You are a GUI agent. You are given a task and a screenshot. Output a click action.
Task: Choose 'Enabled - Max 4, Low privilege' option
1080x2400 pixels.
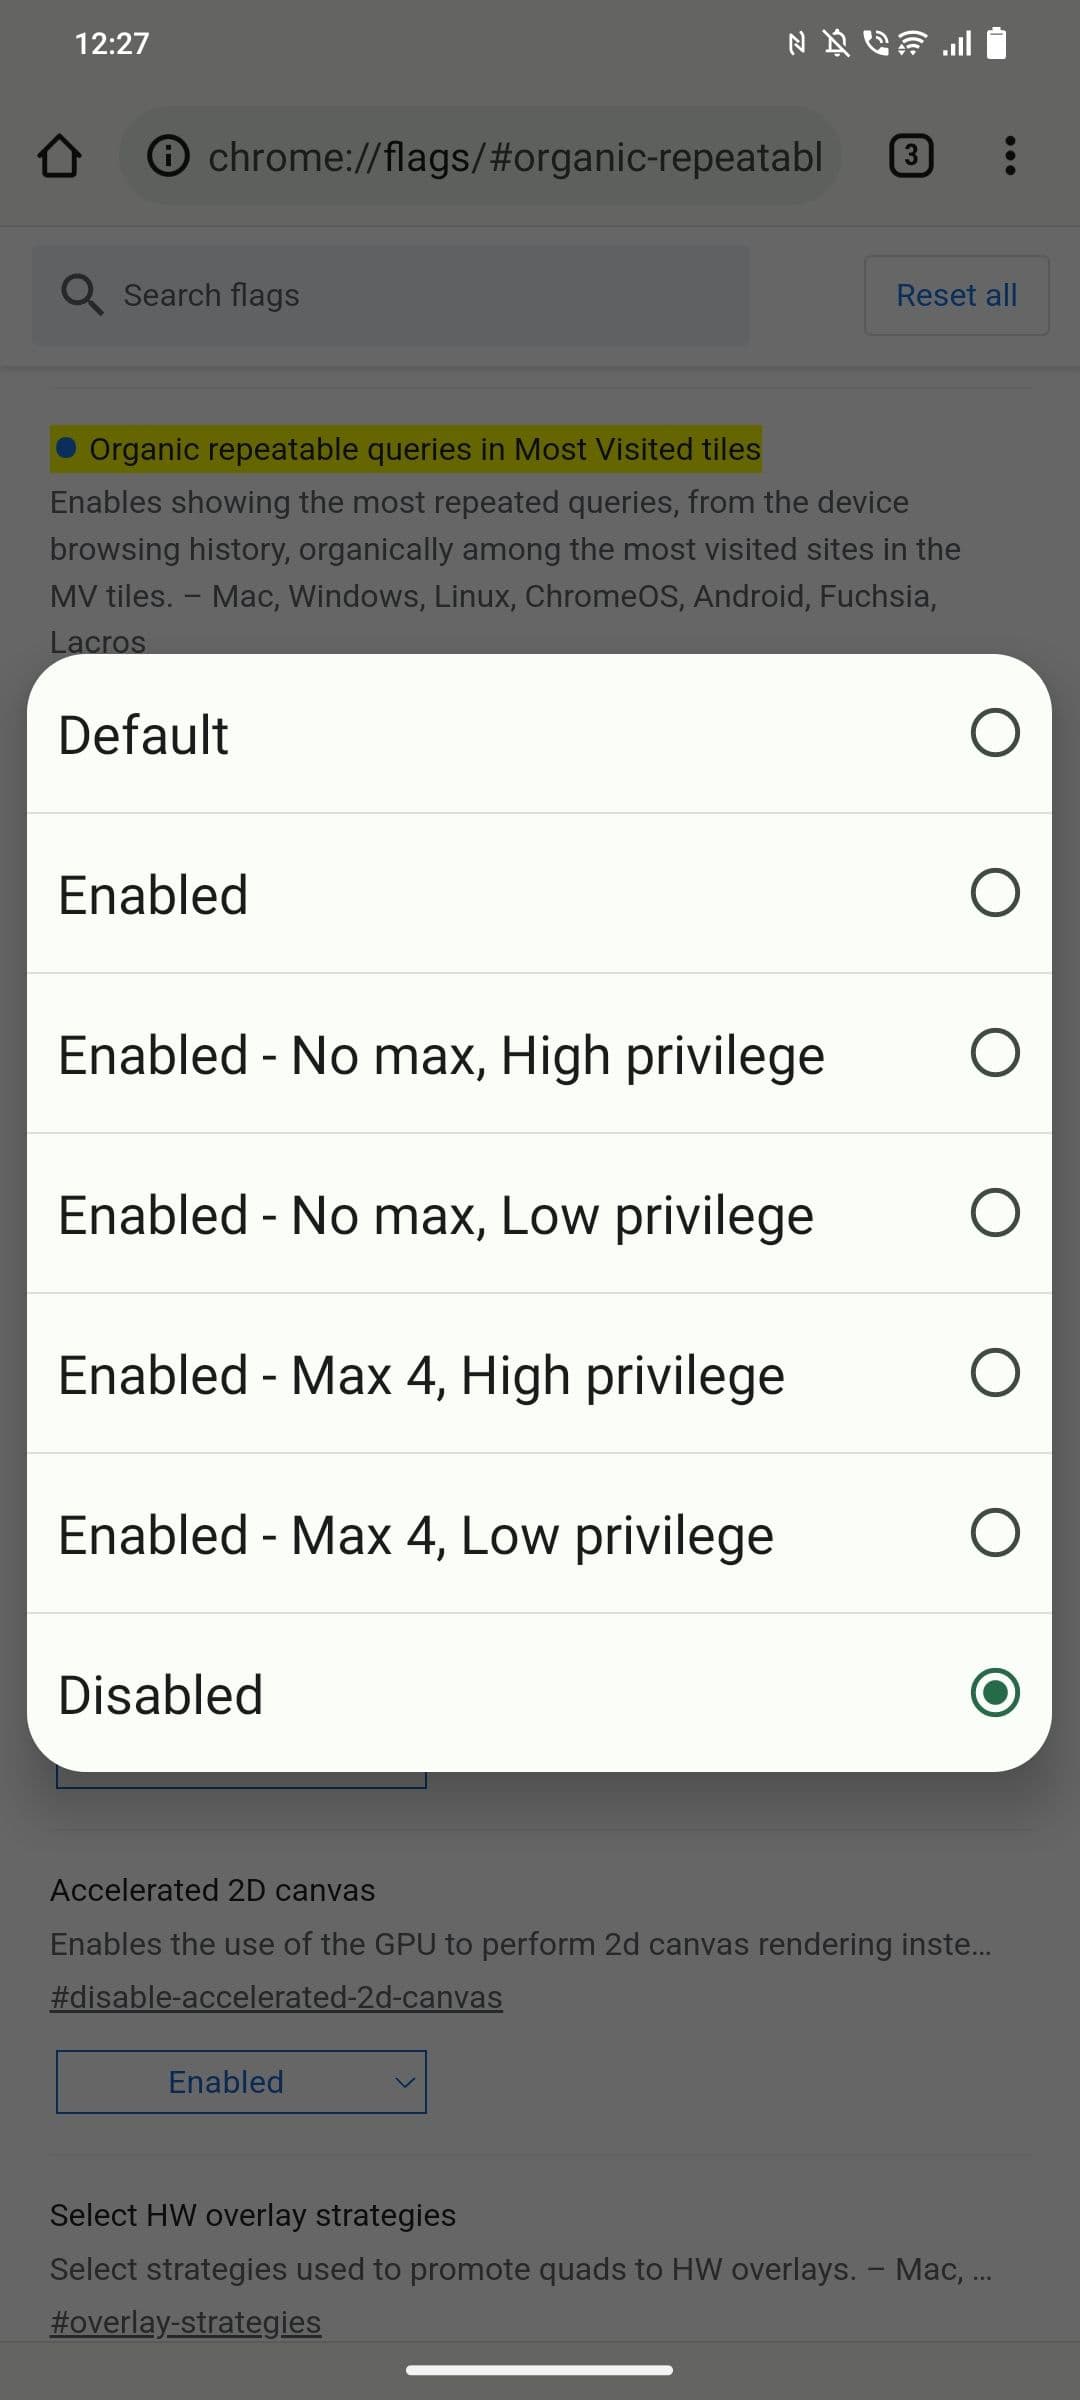point(994,1533)
